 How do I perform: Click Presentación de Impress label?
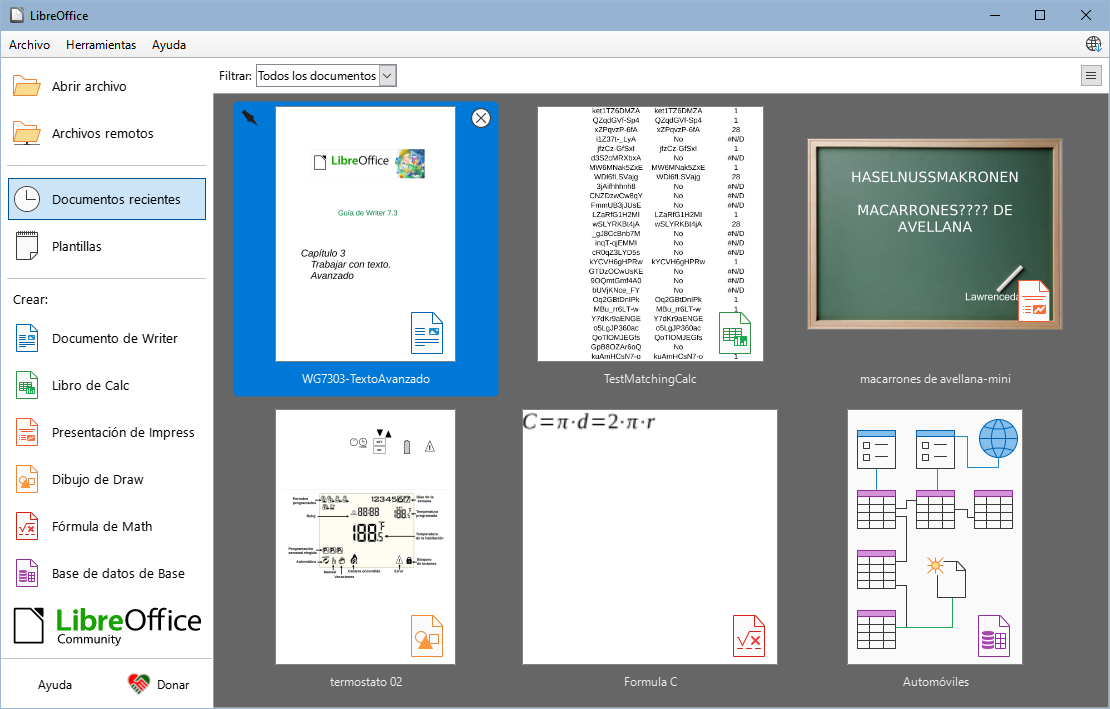123,432
